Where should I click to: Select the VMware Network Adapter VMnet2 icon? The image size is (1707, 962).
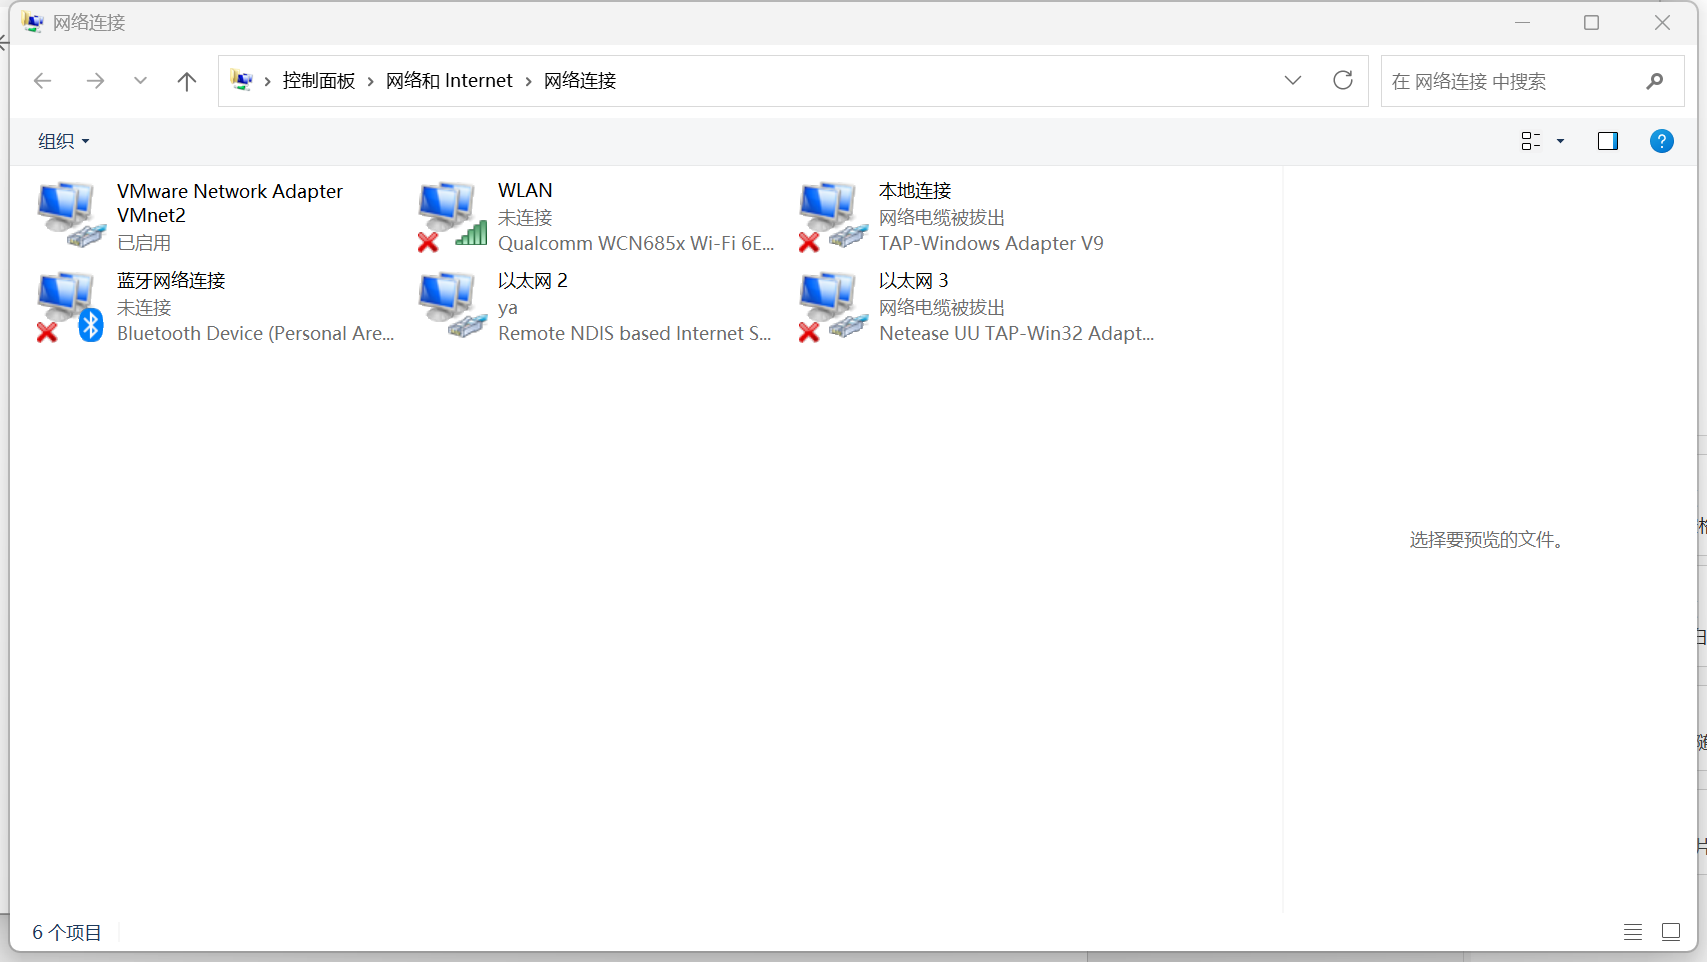pos(70,214)
